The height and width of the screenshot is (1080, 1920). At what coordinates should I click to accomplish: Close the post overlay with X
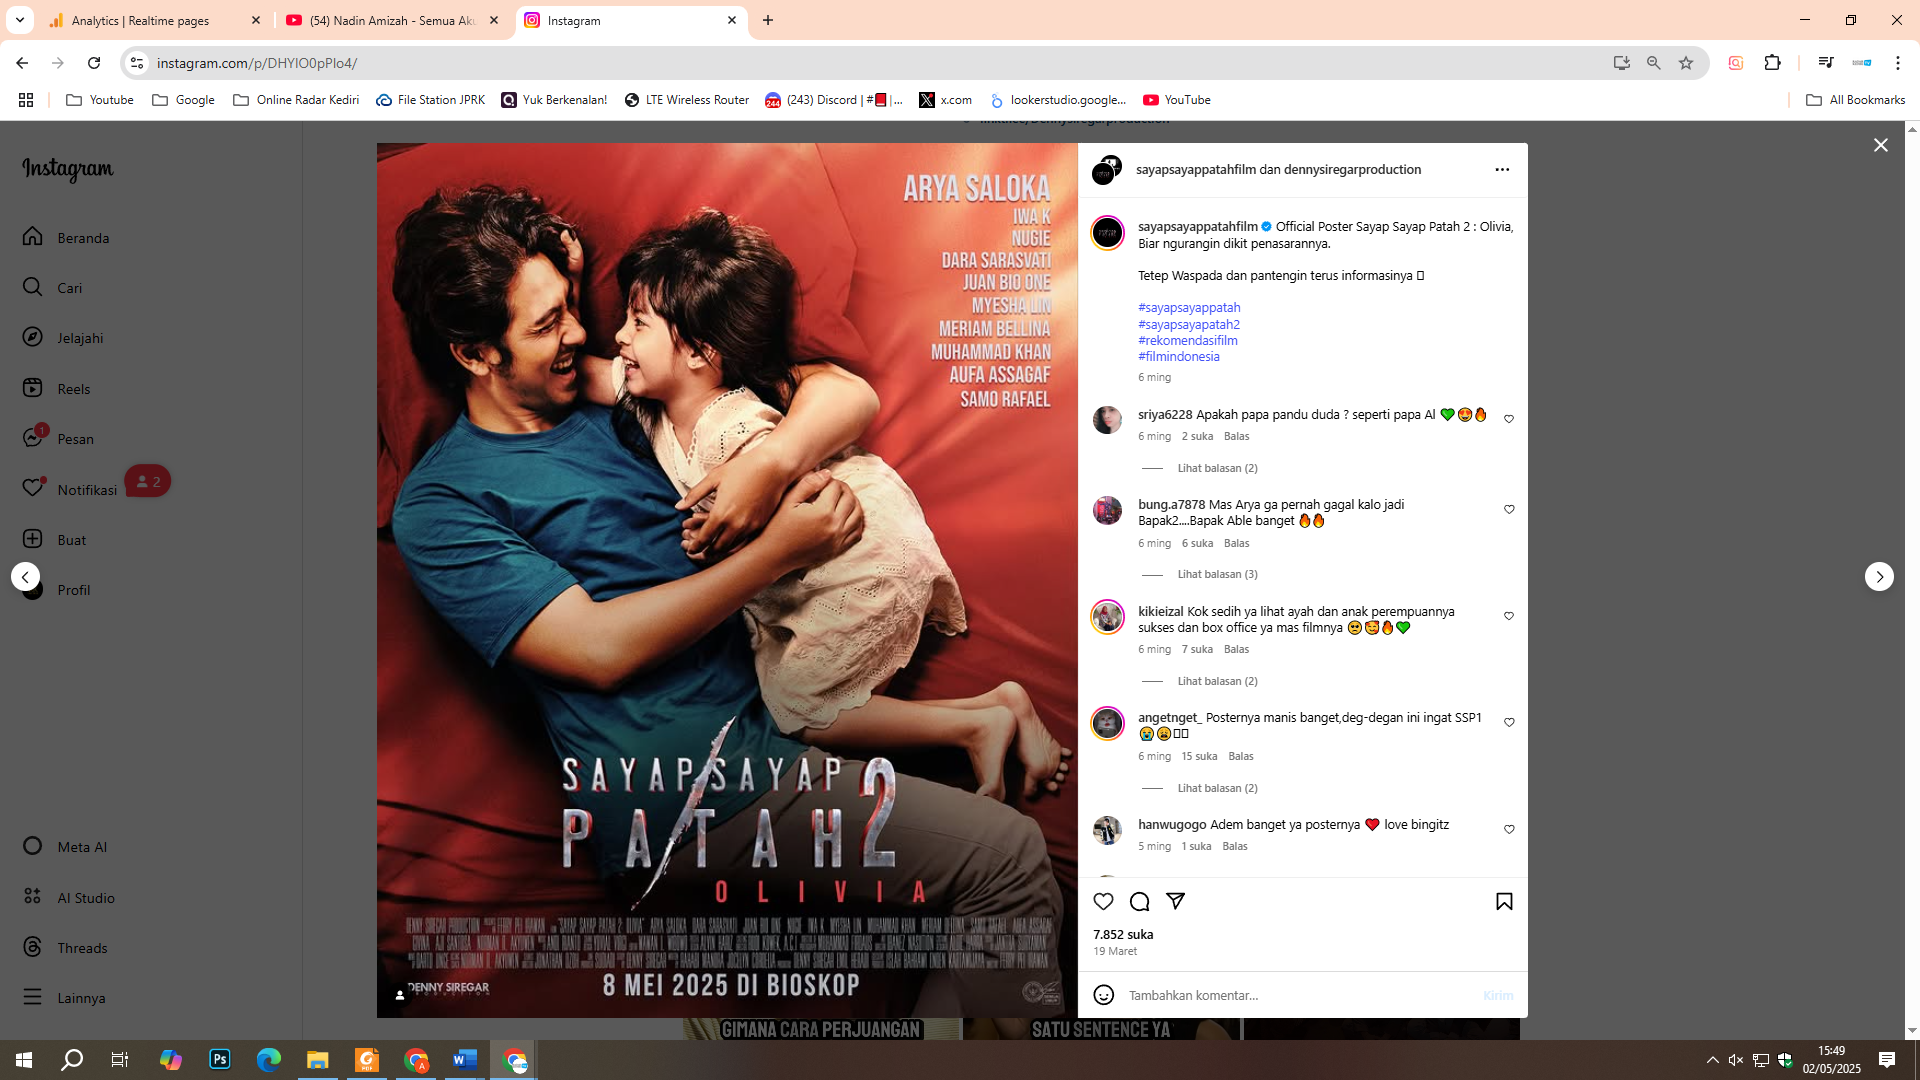[1880, 145]
